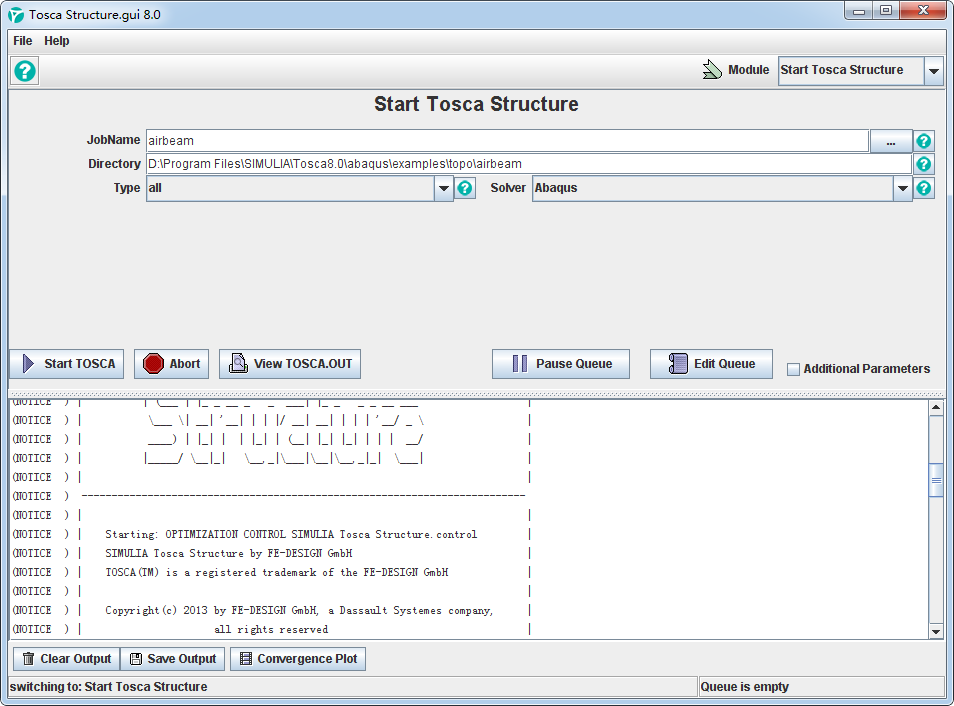The width and height of the screenshot is (954, 706).
Task: Click the output panel scrollbar thumb
Action: pyautogui.click(x=936, y=480)
